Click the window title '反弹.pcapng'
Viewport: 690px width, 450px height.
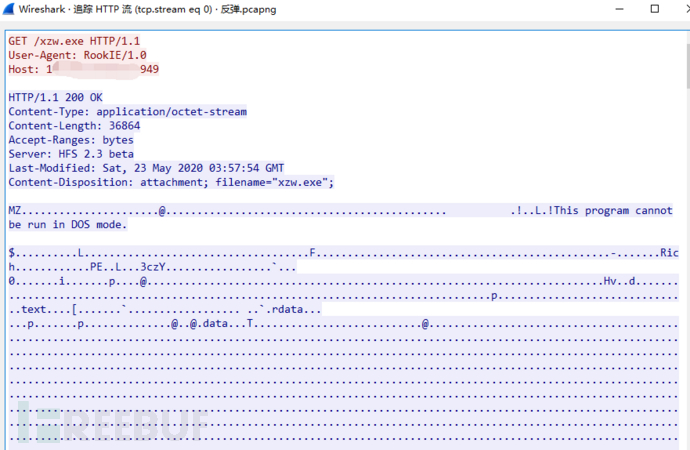(248, 9)
